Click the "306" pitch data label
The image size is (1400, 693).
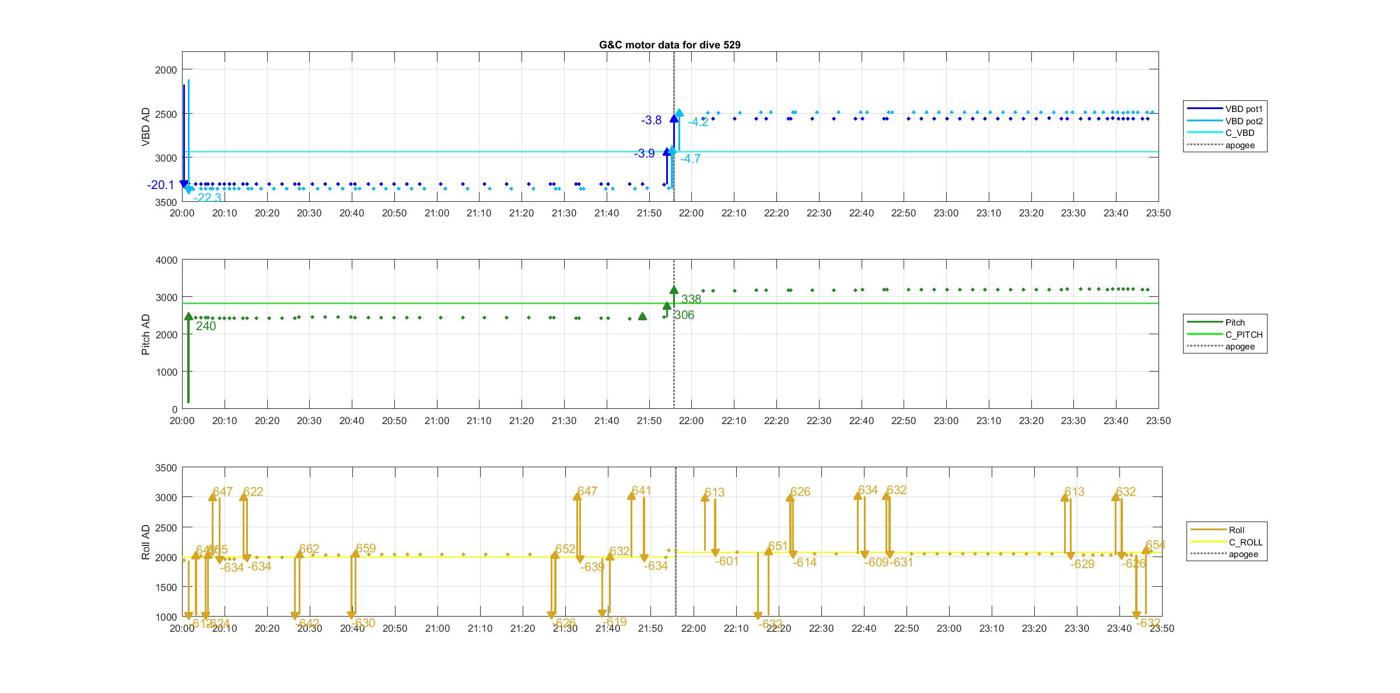[x=684, y=316]
